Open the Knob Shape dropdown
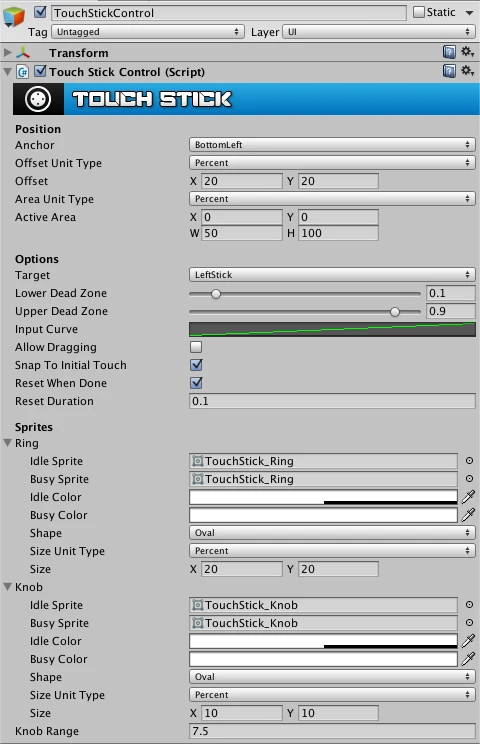The image size is (480, 744). point(332,677)
